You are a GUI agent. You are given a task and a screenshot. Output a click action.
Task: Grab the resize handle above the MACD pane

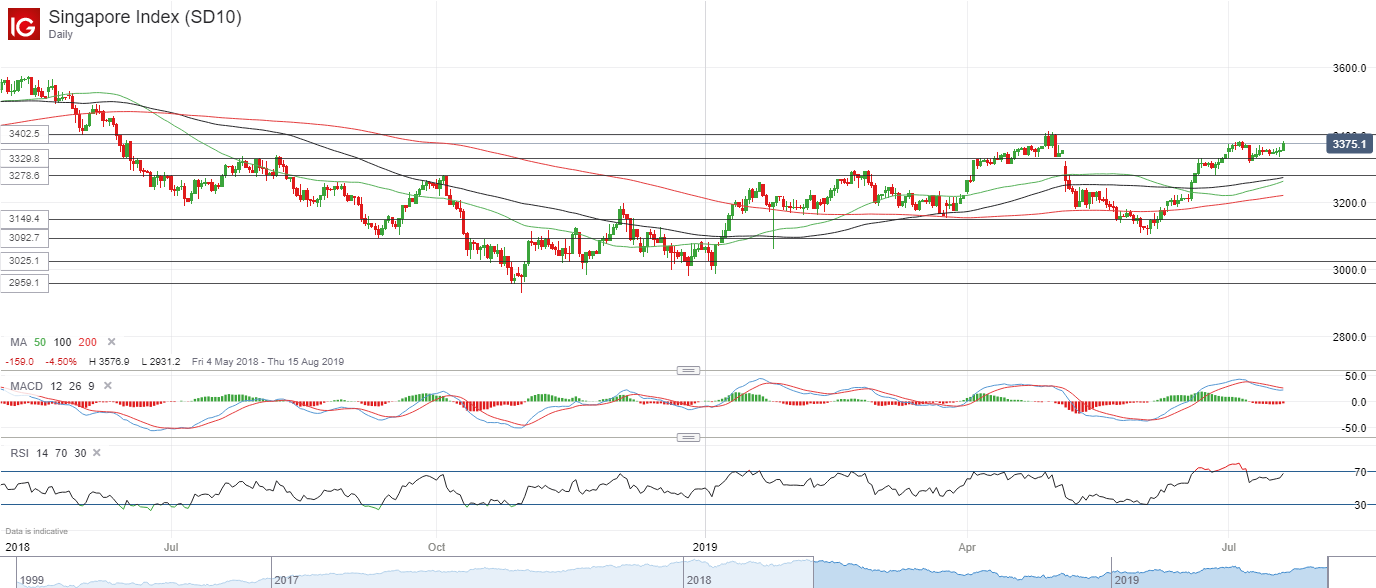tap(688, 370)
